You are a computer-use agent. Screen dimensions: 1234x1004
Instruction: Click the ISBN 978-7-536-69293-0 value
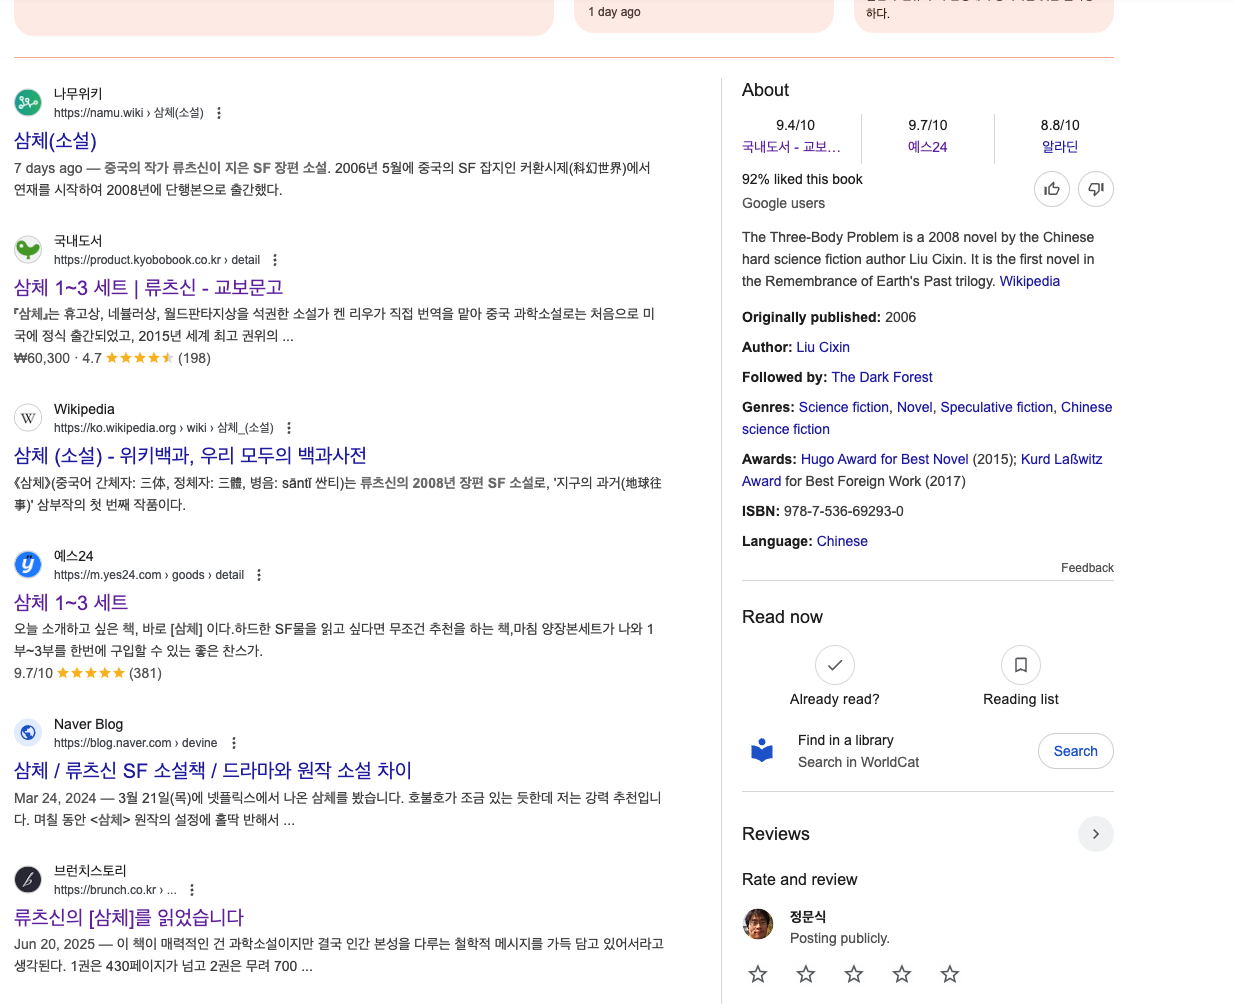844,511
